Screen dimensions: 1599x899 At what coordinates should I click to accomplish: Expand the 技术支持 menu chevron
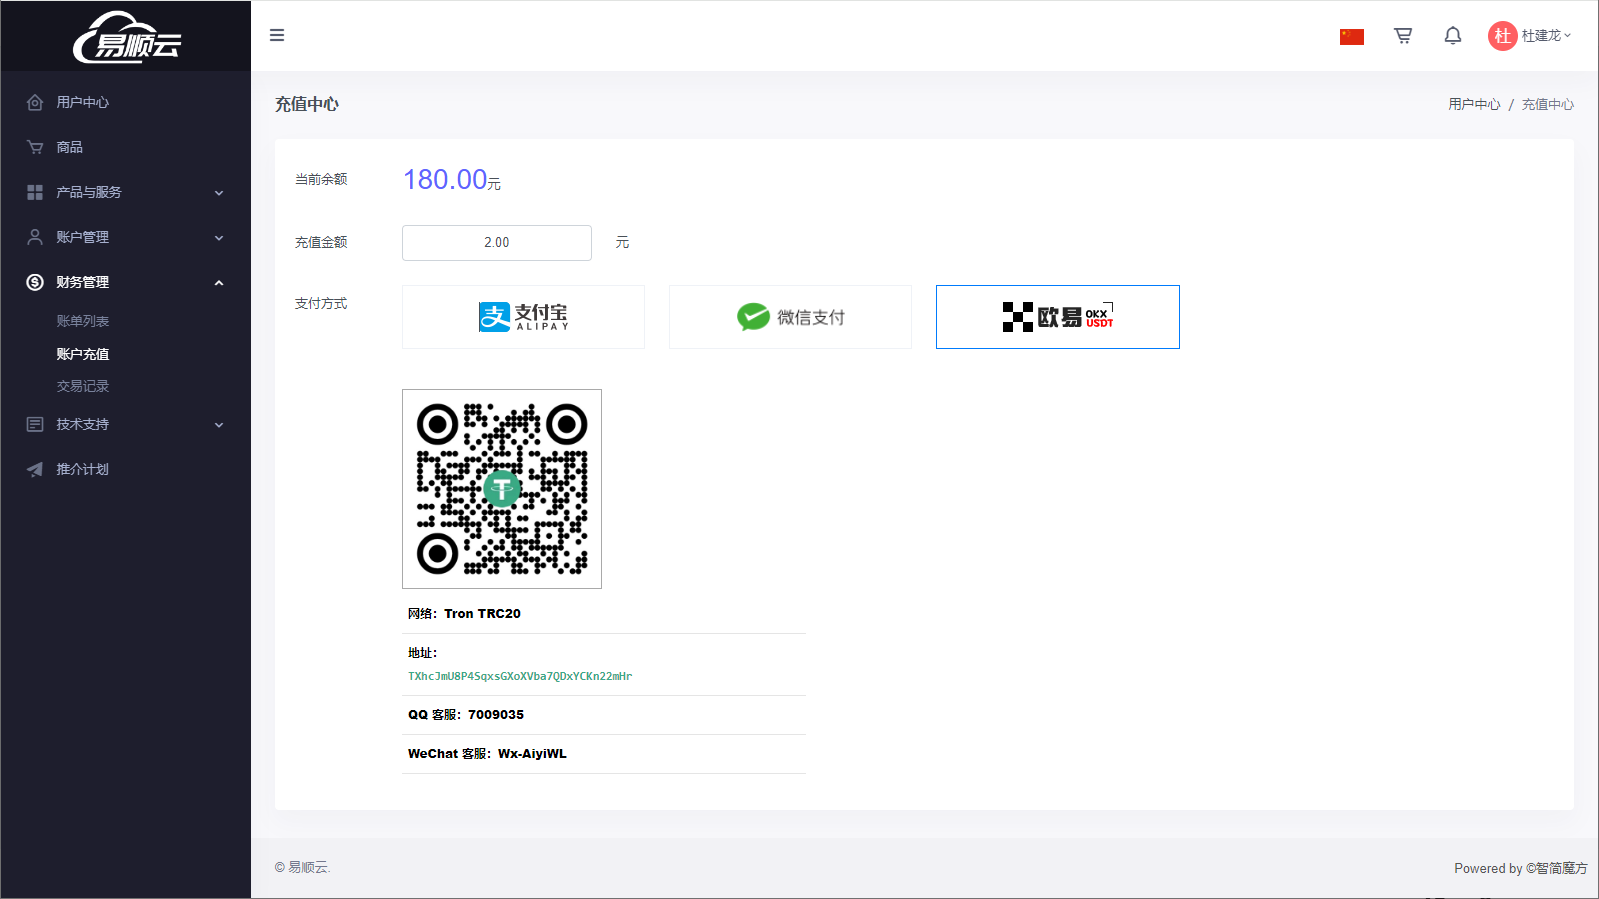point(219,425)
